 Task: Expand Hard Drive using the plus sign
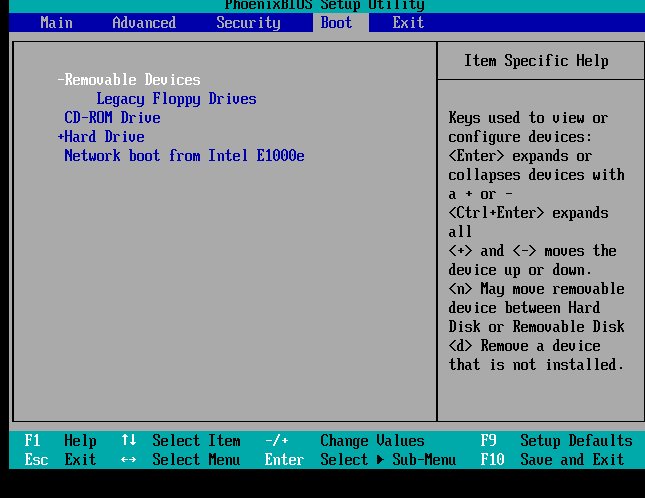tap(61, 137)
